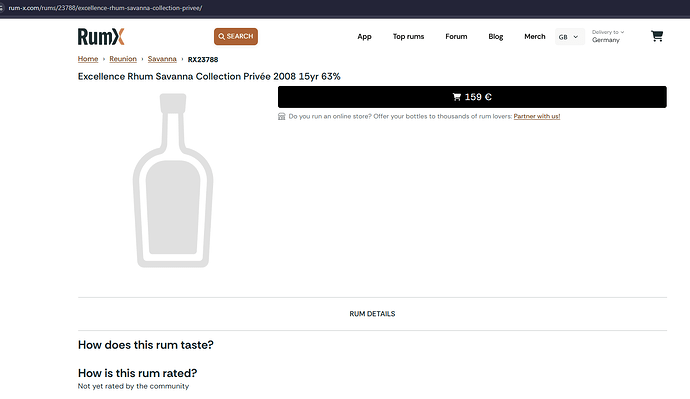Click the bottle placeholder image

click(x=173, y=180)
